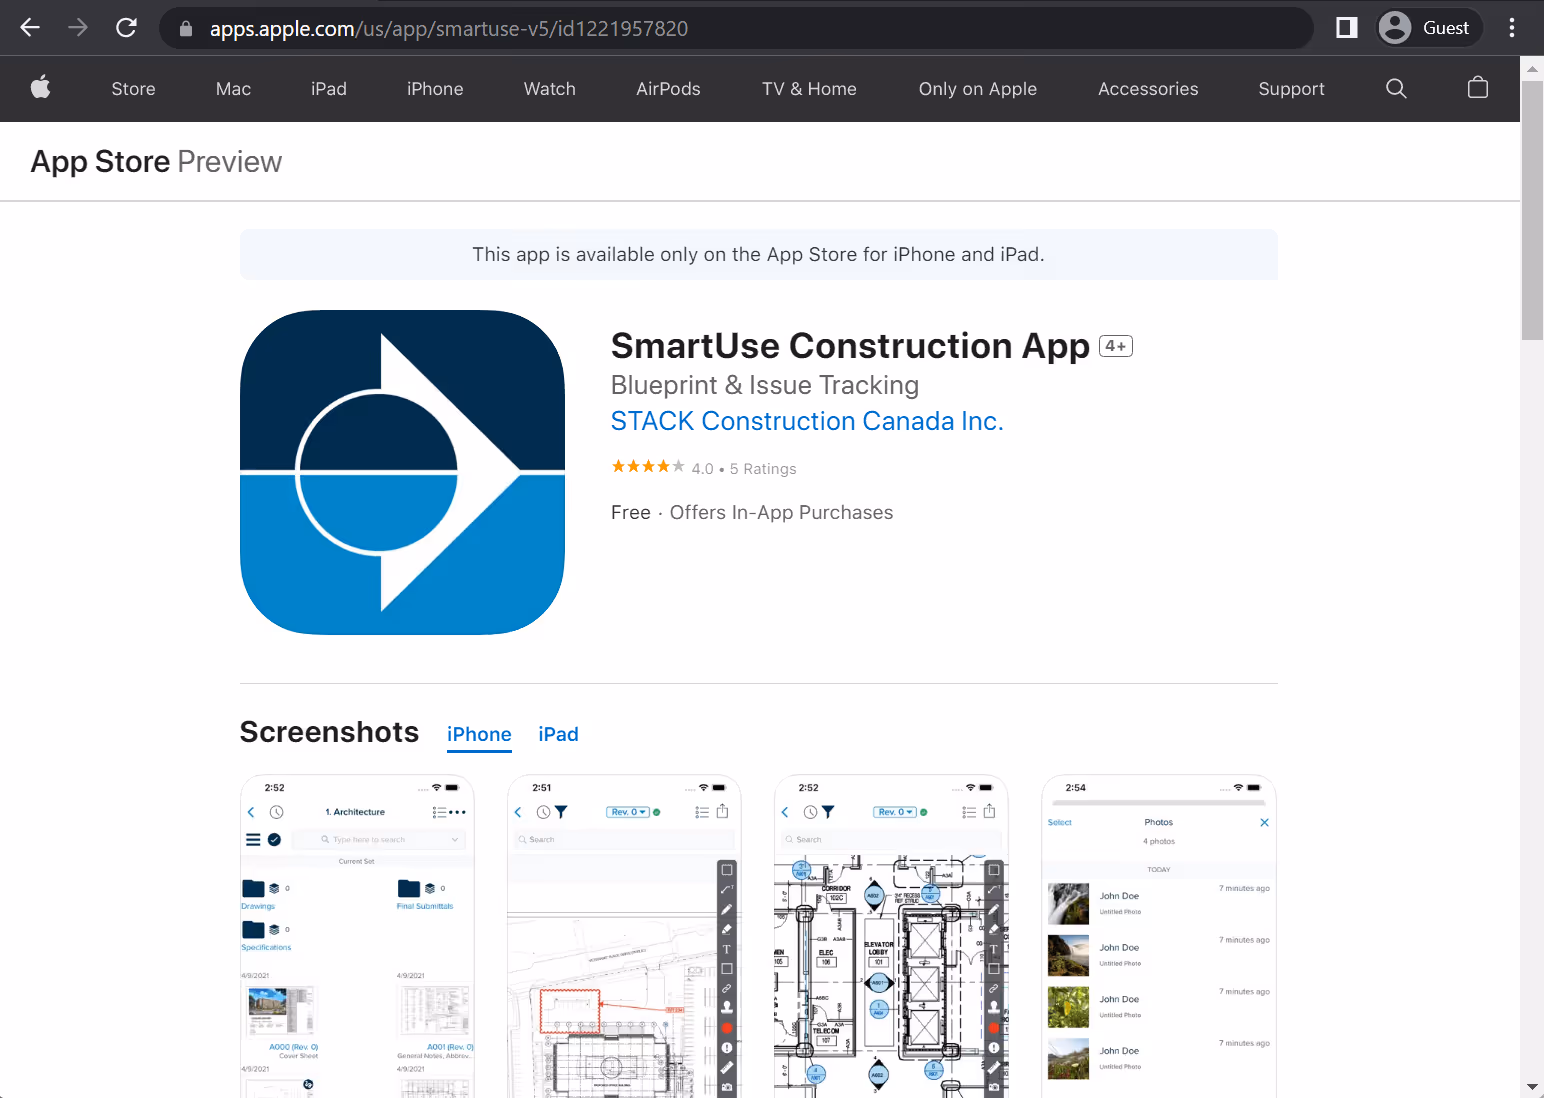Open the floor plan blueprint screenshot
The height and width of the screenshot is (1098, 1544).
891,936
